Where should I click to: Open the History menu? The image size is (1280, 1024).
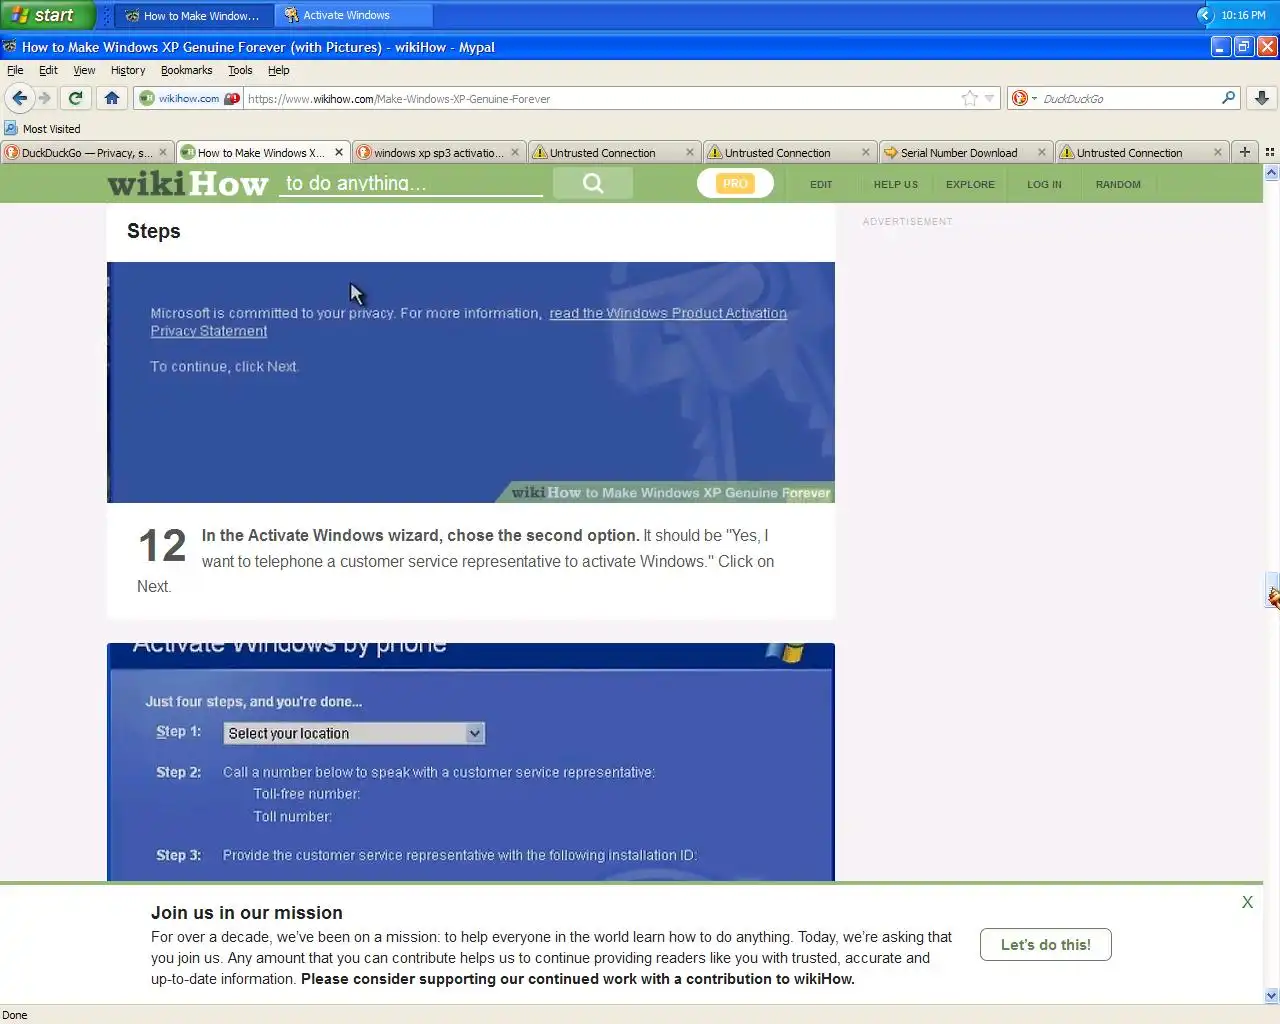pos(128,70)
